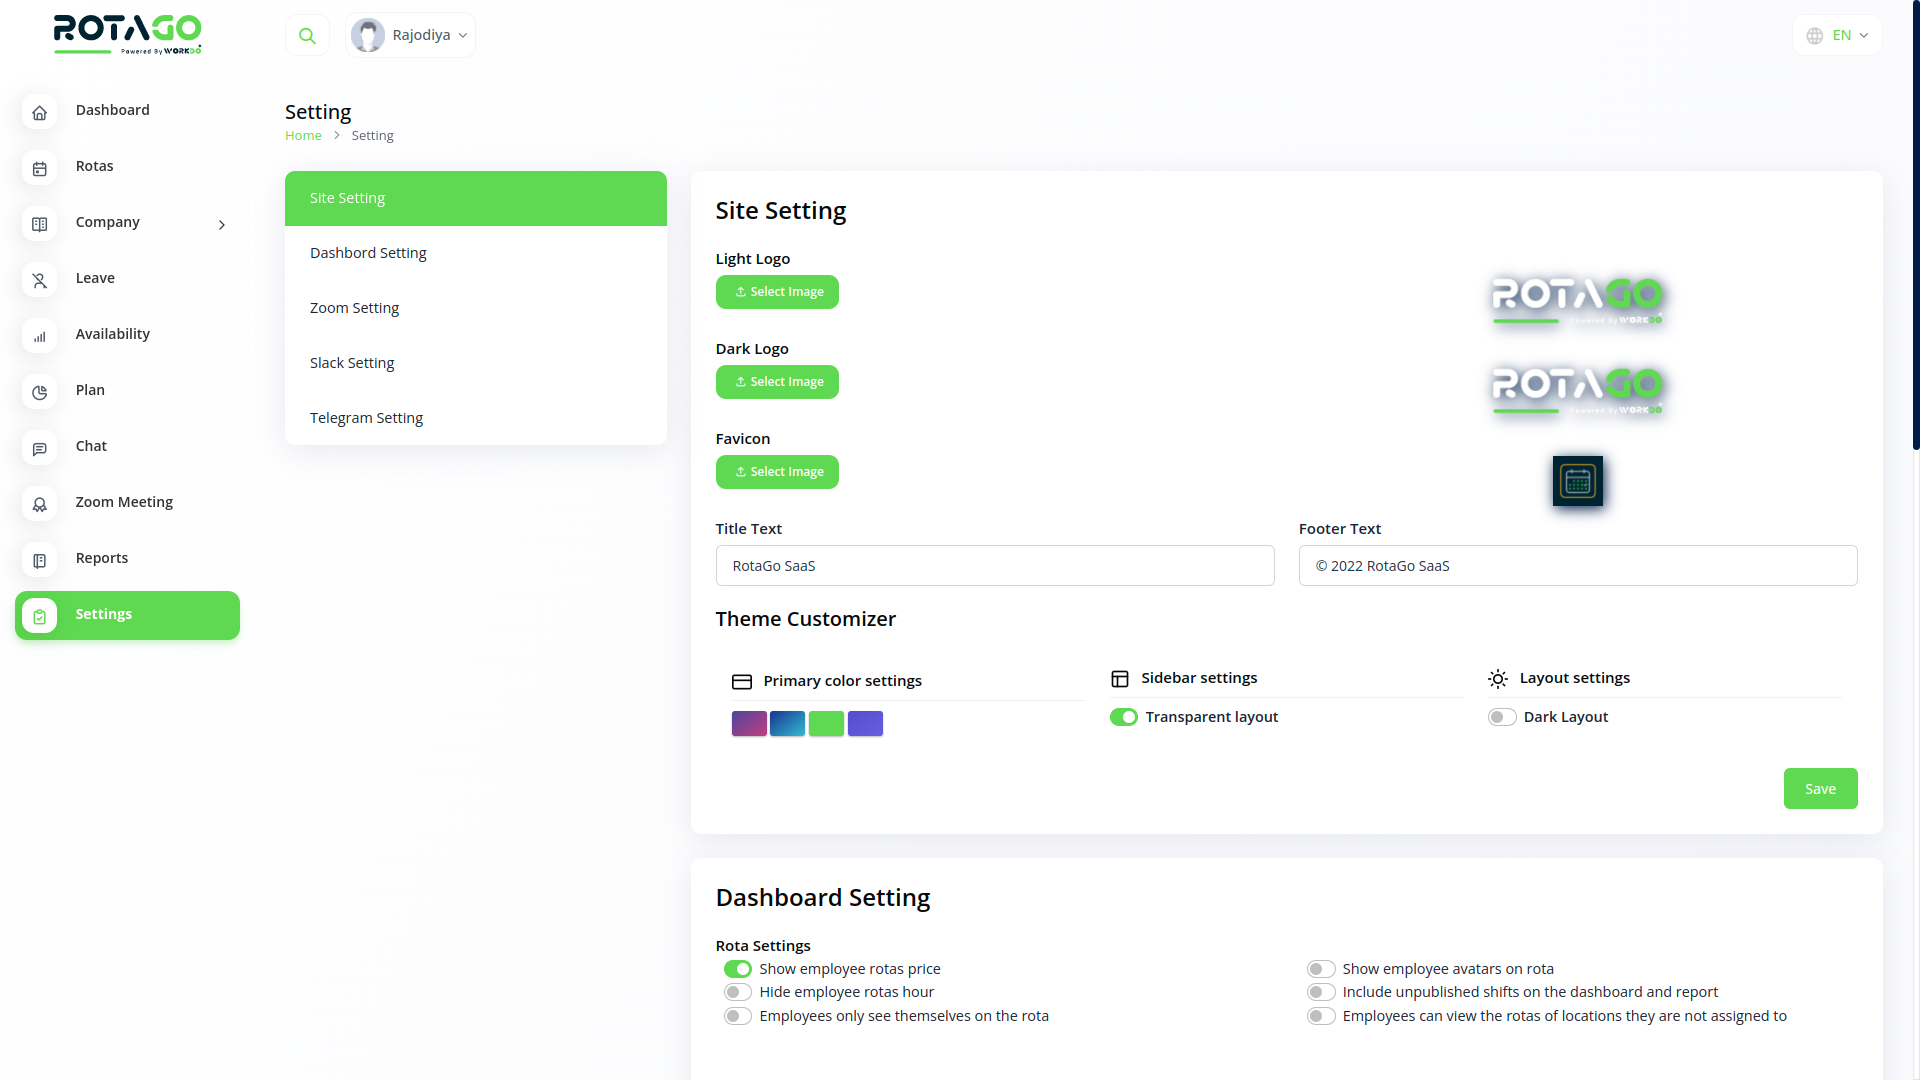Screen dimensions: 1920x1080
Task: Open the Rajodiya user dropdown
Action: click(411, 35)
